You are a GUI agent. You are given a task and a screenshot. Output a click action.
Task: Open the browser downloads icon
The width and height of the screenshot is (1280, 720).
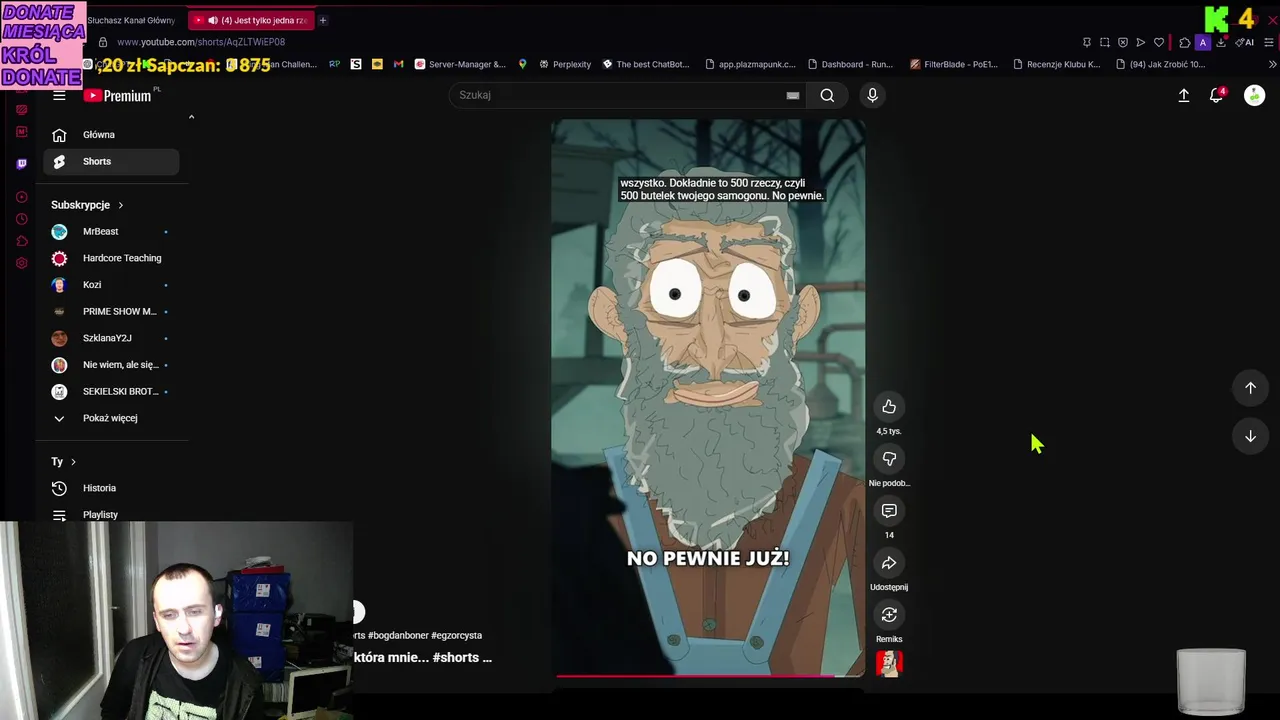[x=1221, y=42]
